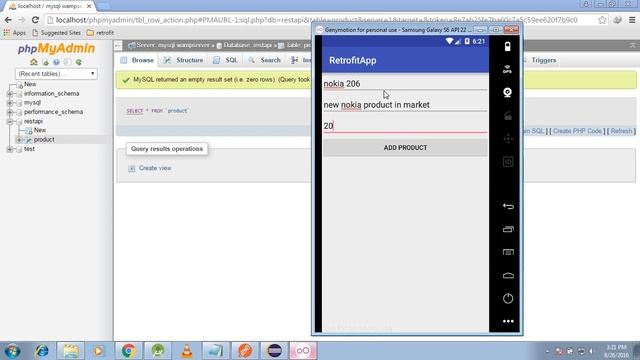Open Genymotion more options dots
This screenshot has width=640, height=360.
pyautogui.click(x=508, y=321)
